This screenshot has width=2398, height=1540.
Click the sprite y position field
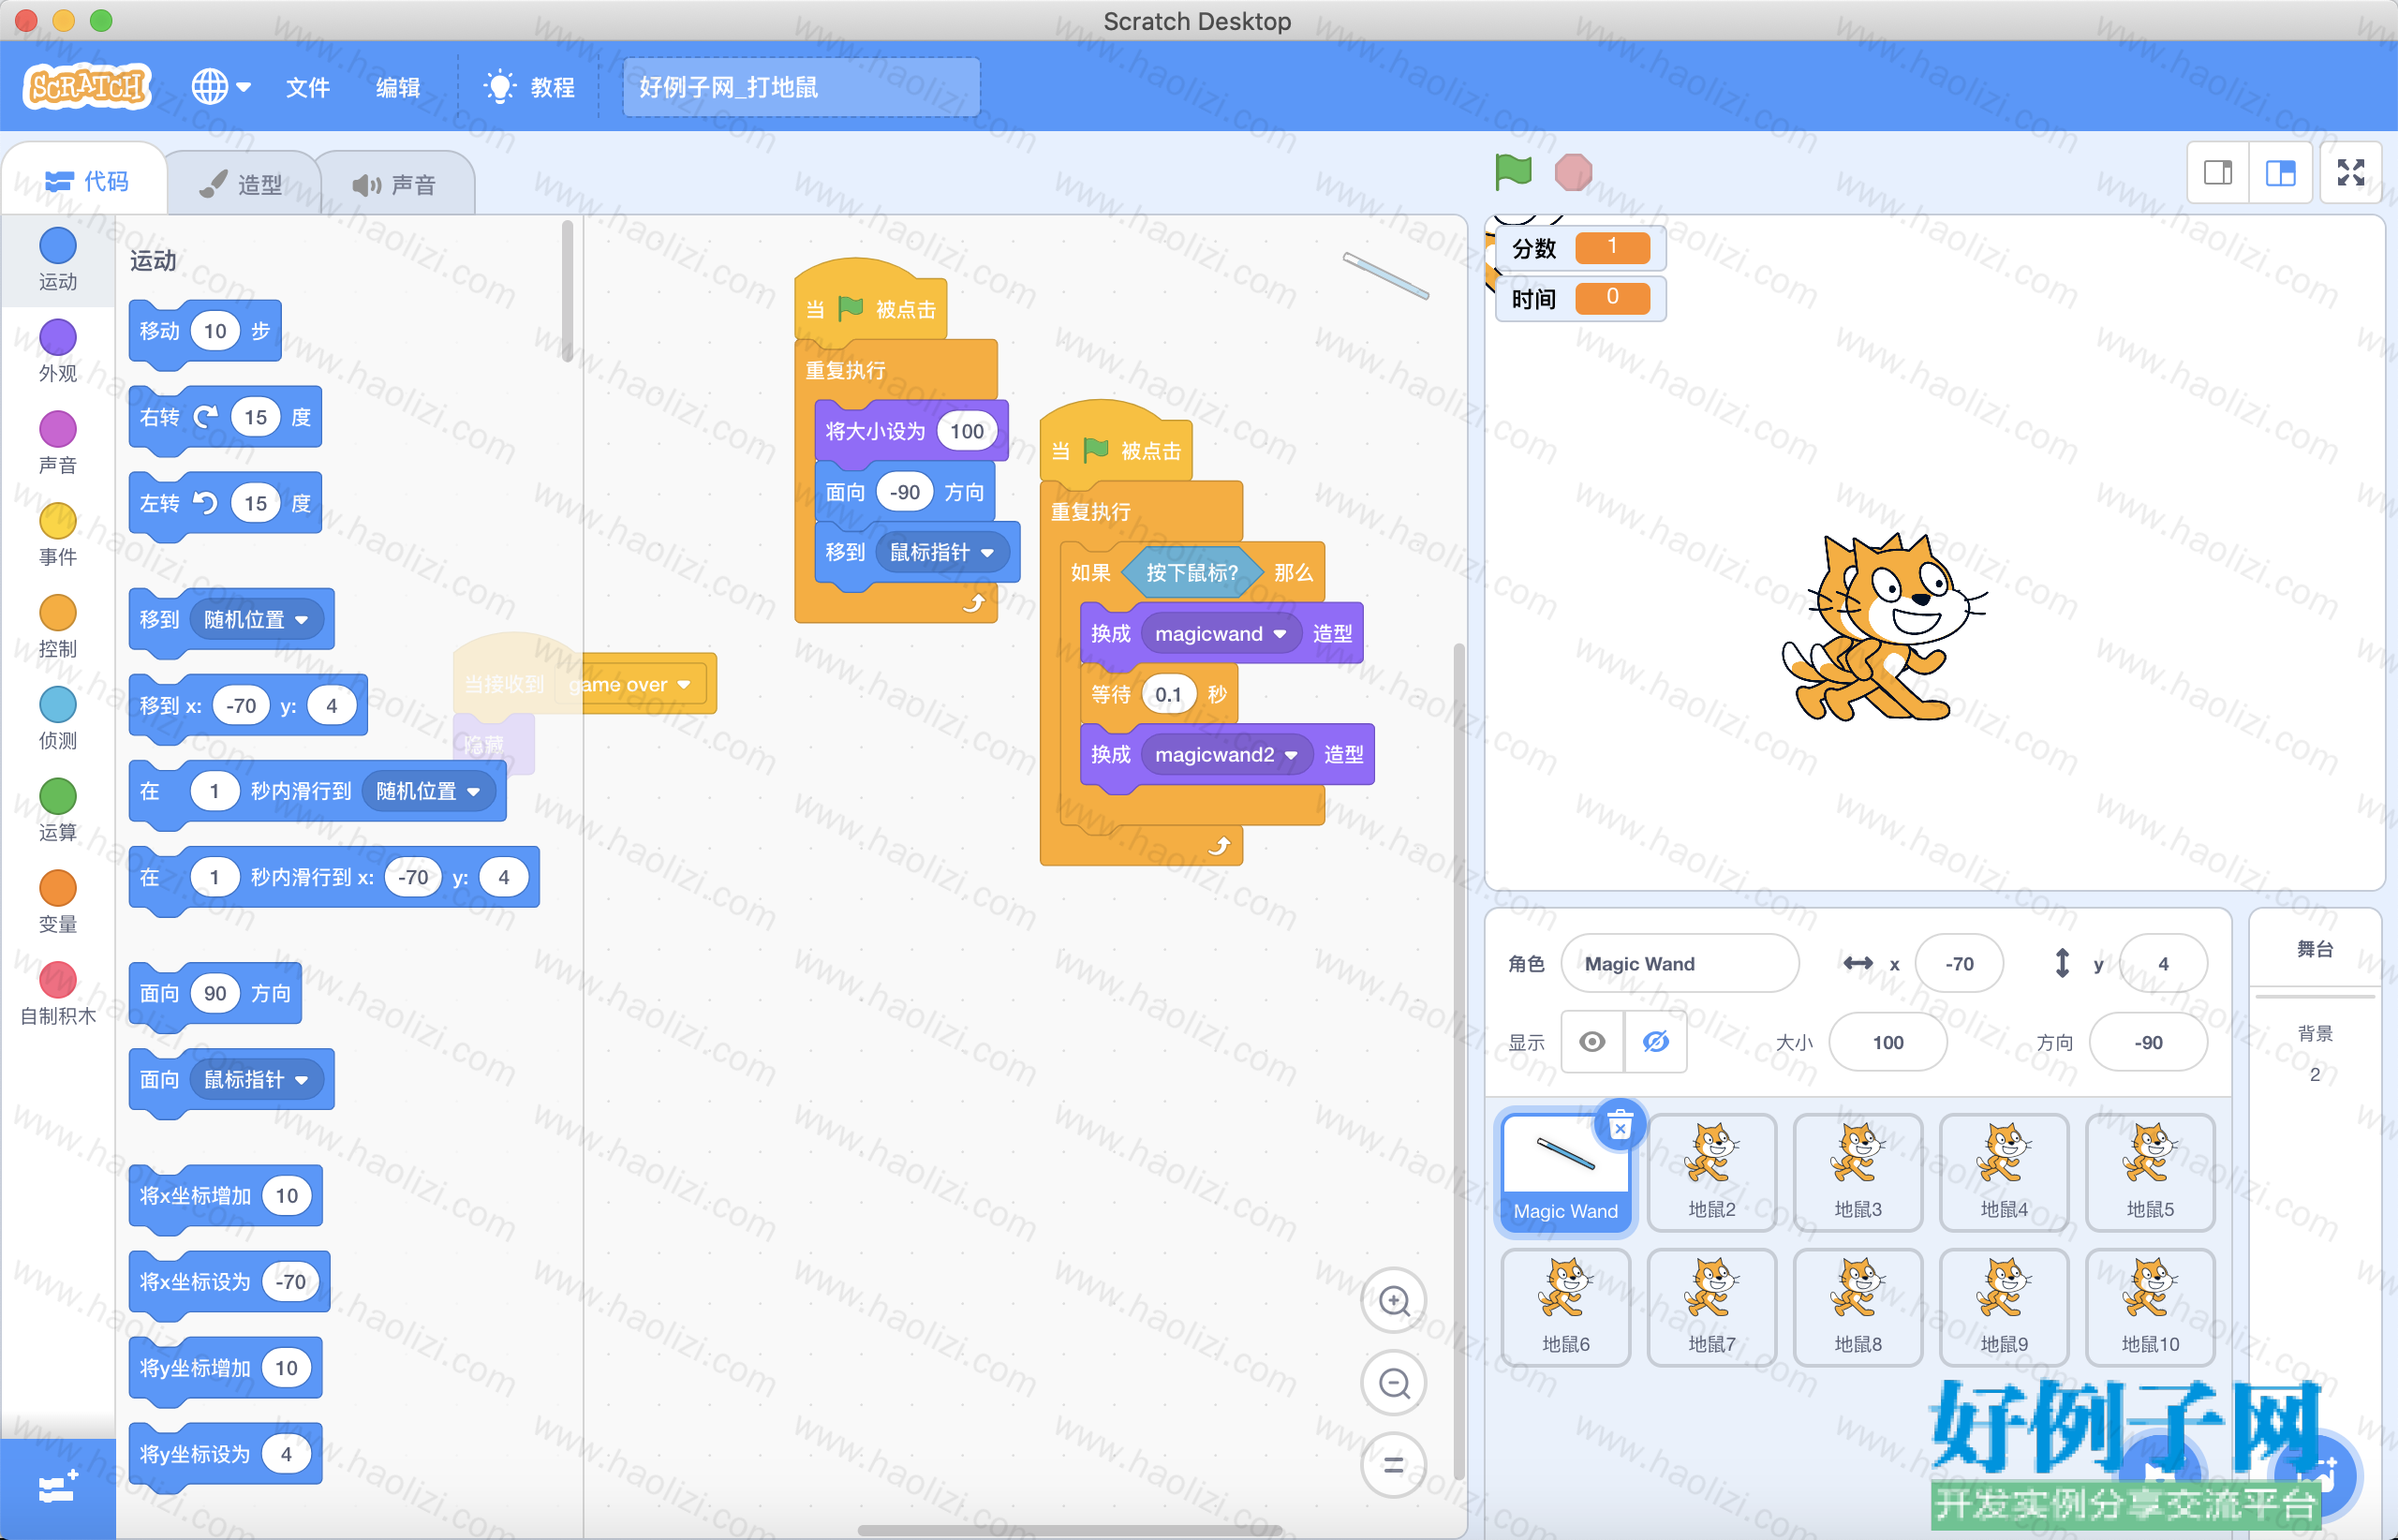point(2163,963)
